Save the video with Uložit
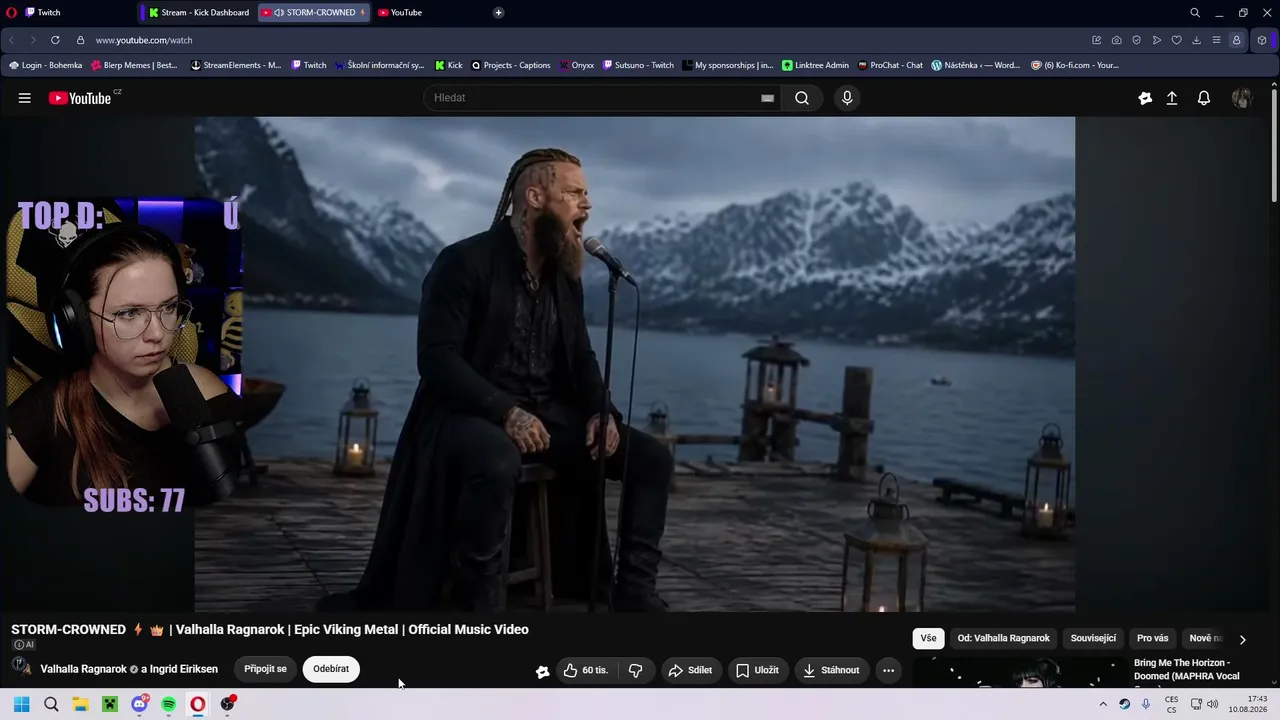Screen dimensions: 1280x720 pyautogui.click(x=757, y=670)
